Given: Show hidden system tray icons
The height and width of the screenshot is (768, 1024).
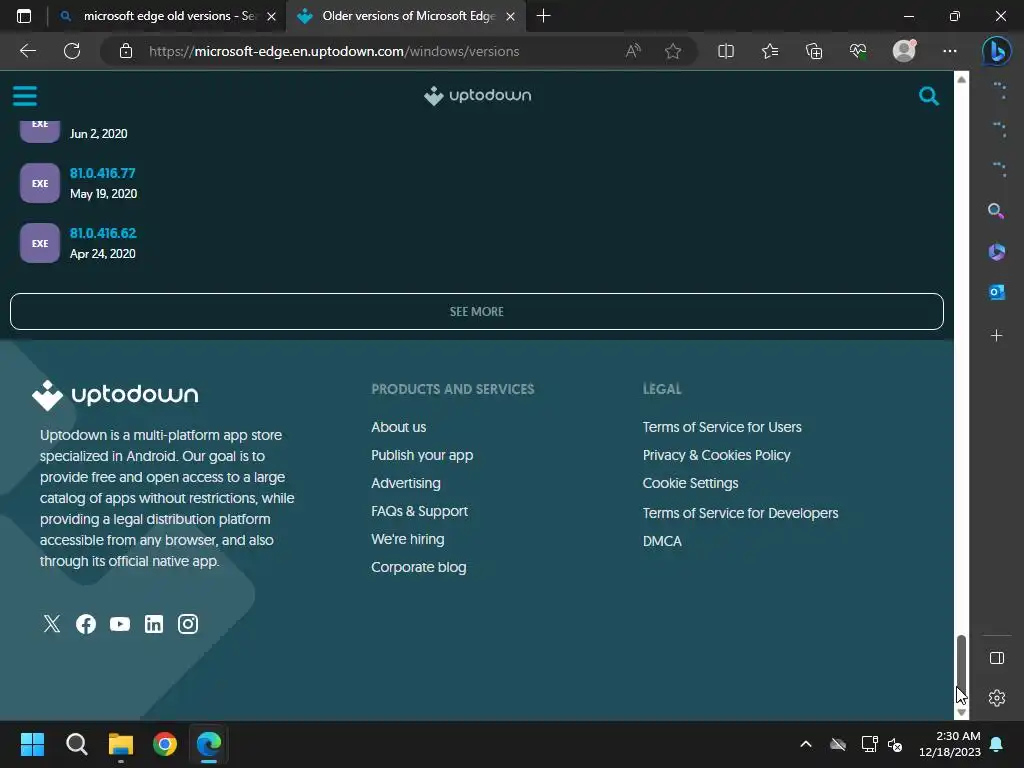Looking at the screenshot, I should tap(806, 744).
